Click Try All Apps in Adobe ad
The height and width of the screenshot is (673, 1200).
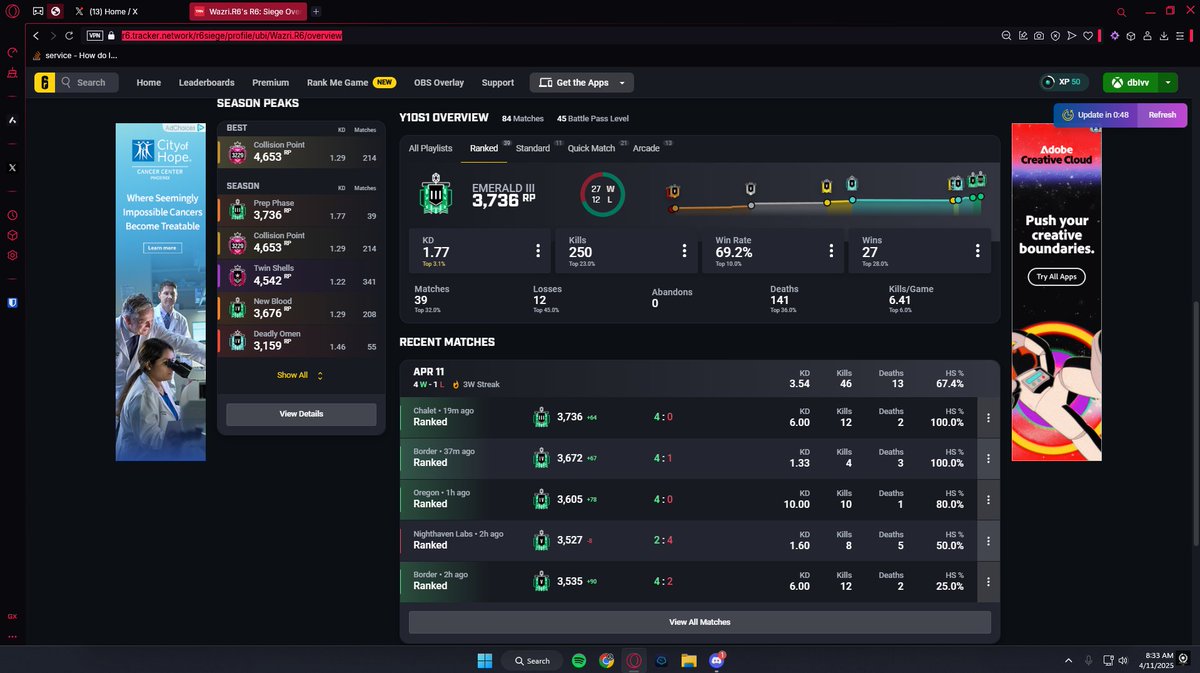pos(1056,277)
